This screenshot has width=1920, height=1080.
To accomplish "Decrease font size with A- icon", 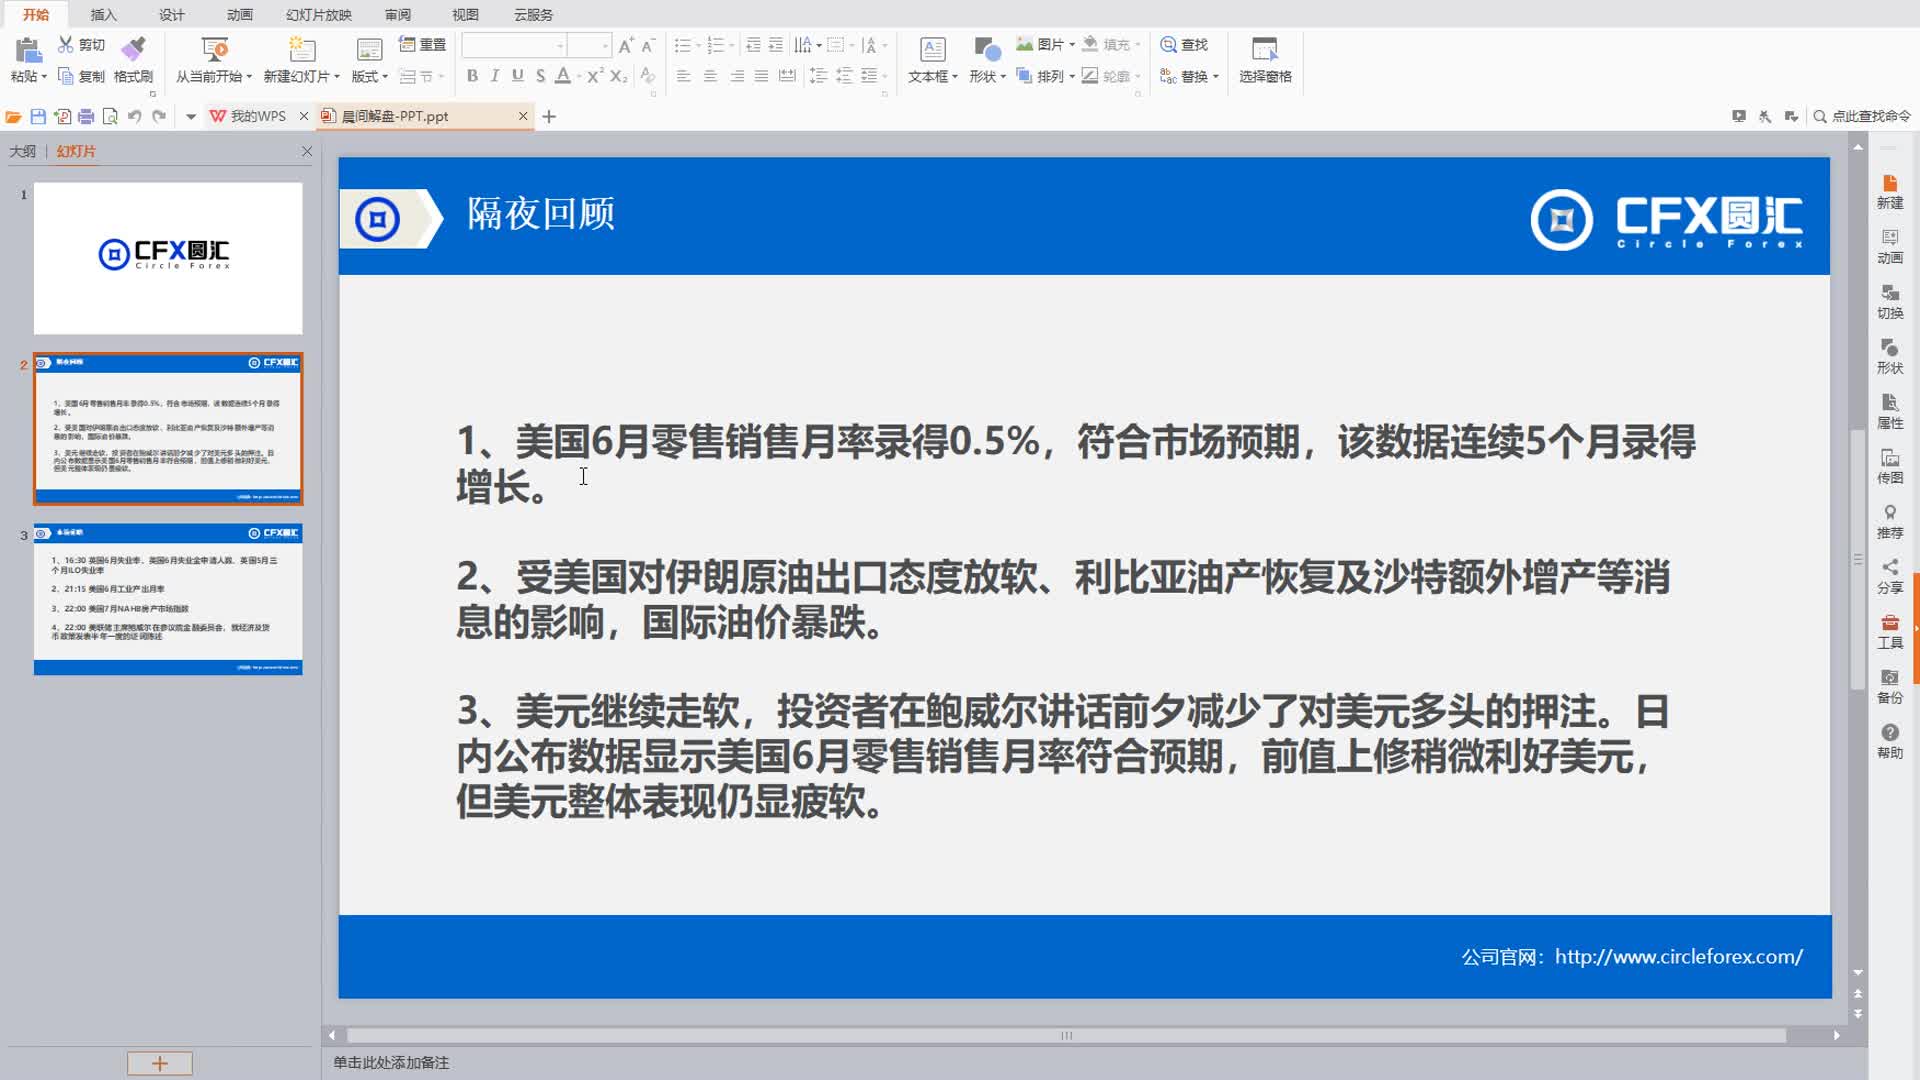I will coord(648,45).
